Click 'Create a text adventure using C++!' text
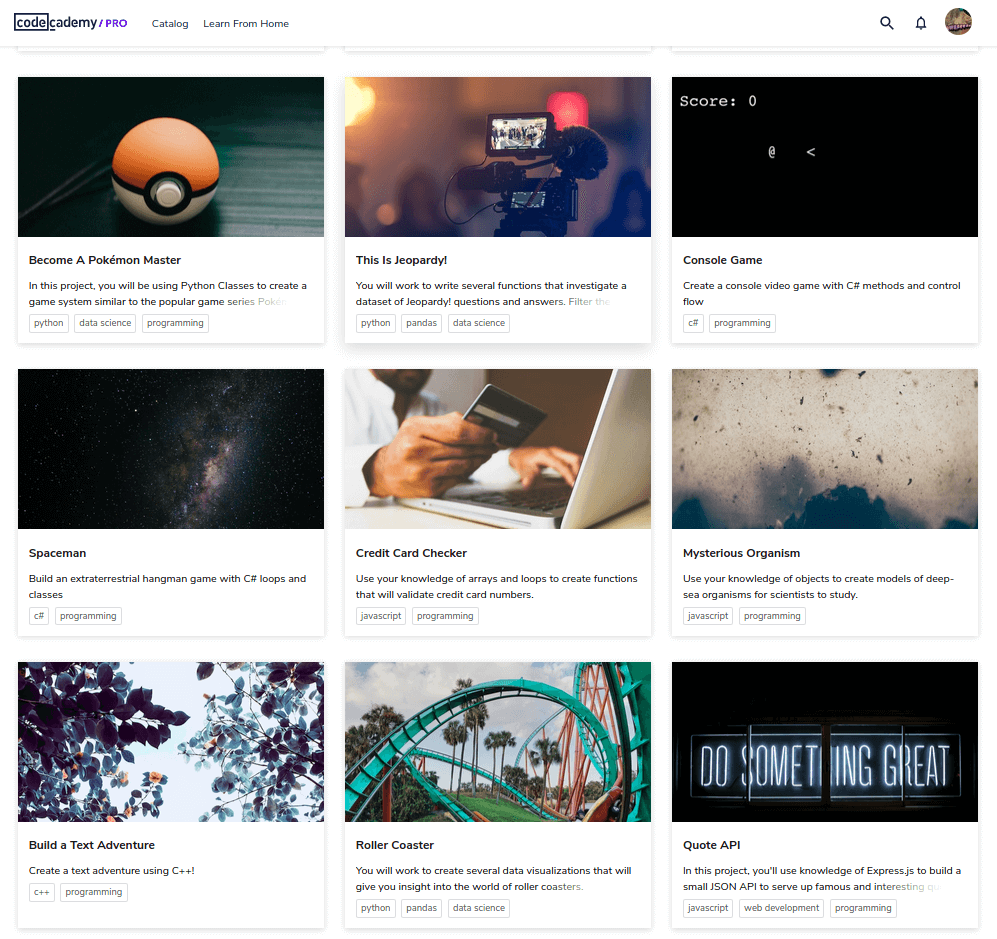Viewport: 997px width, 939px height. [x=111, y=870]
